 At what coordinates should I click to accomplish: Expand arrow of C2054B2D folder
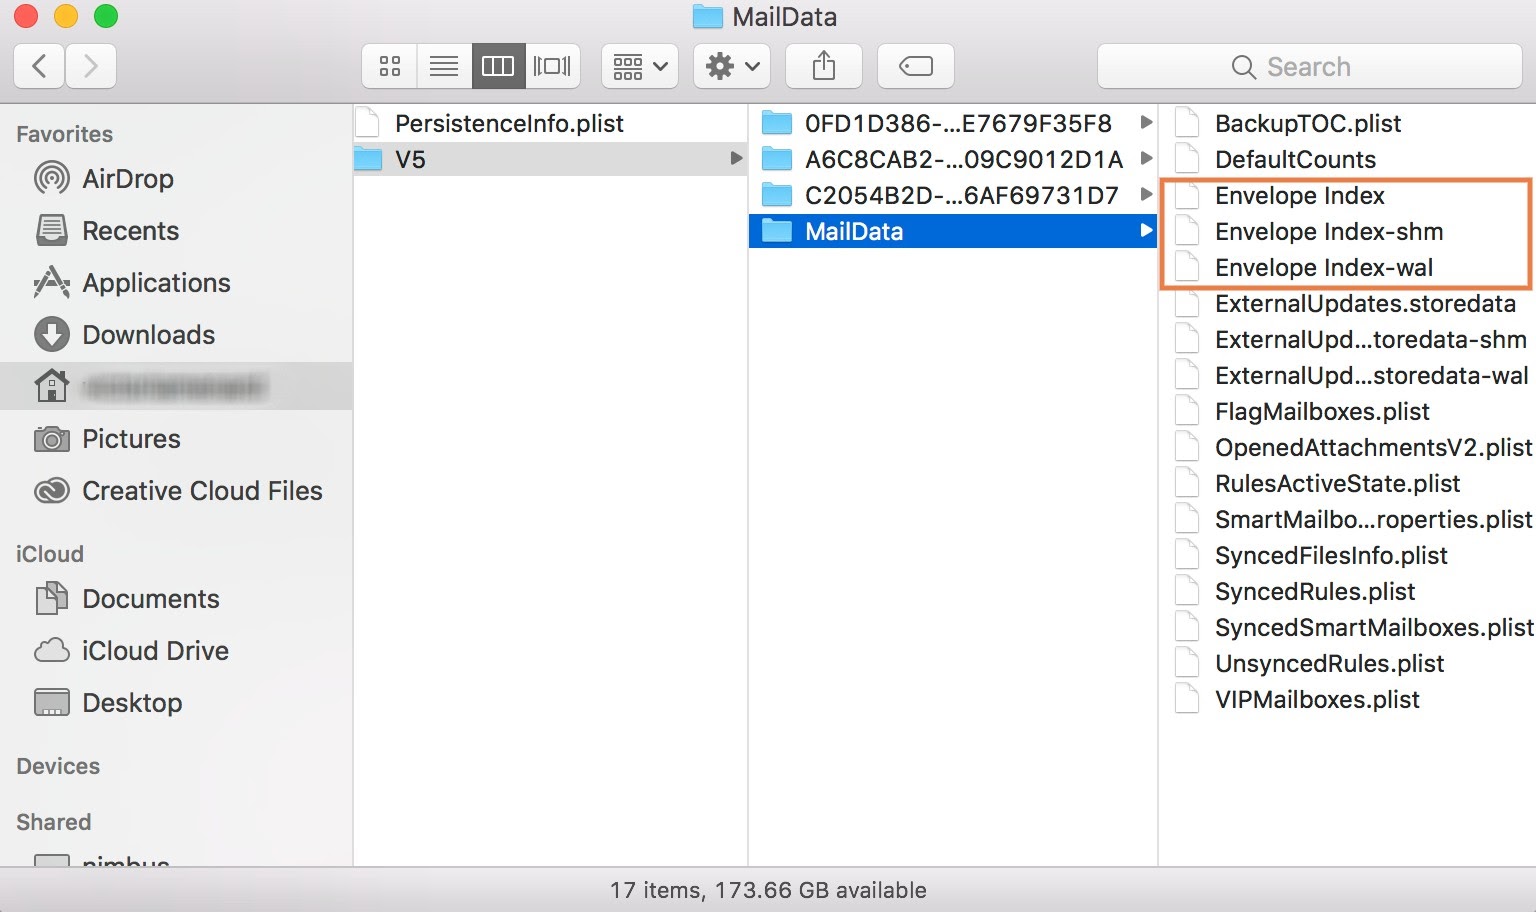coord(1146,195)
